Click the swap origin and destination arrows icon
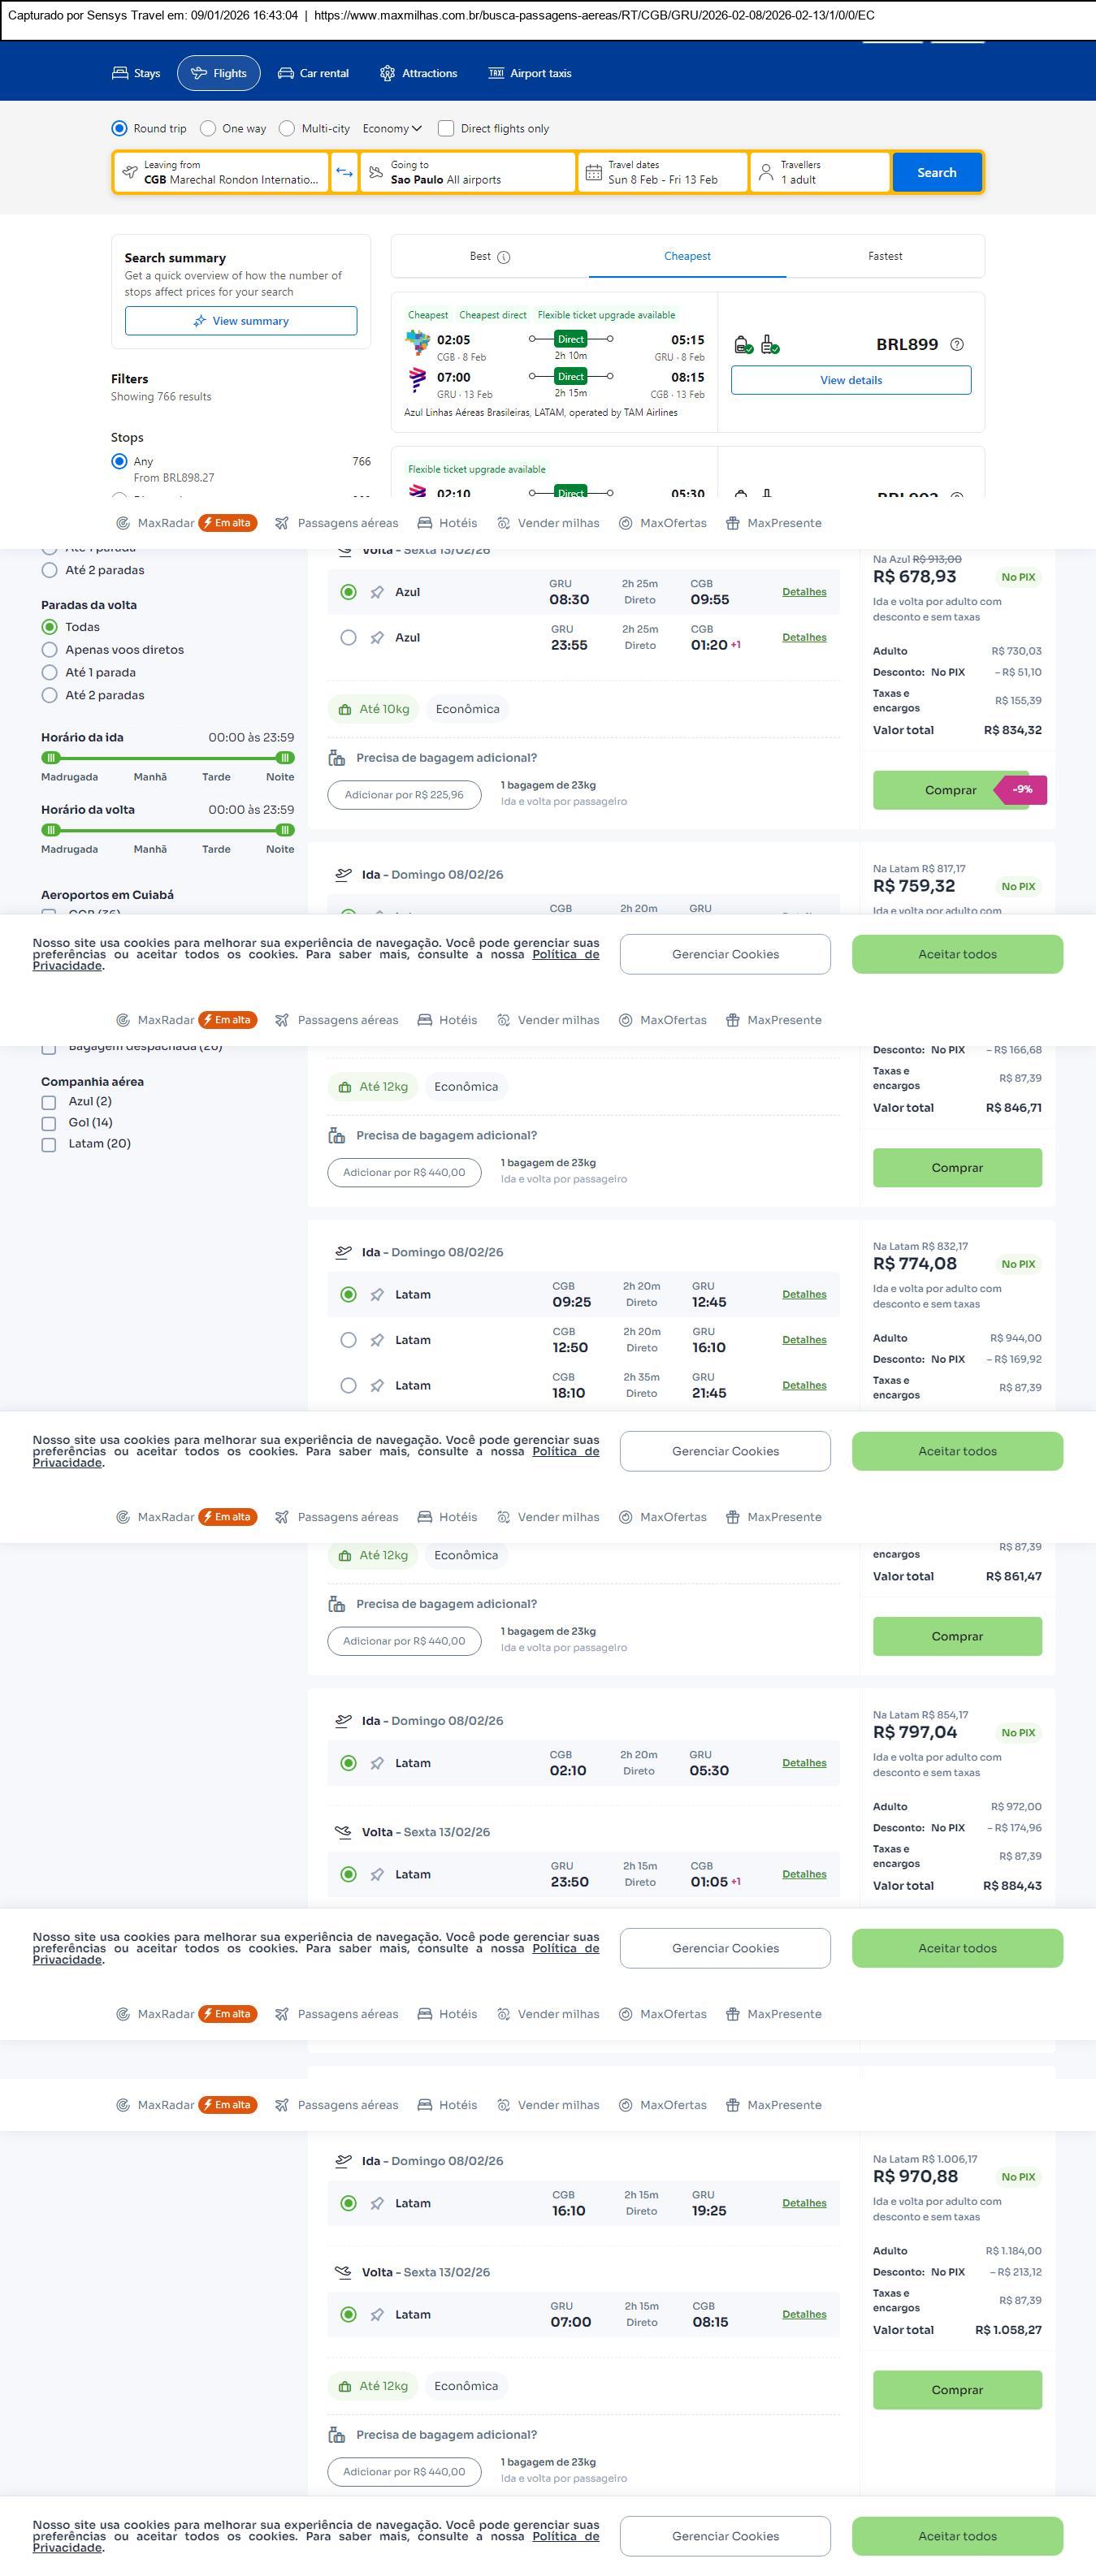 coord(344,172)
